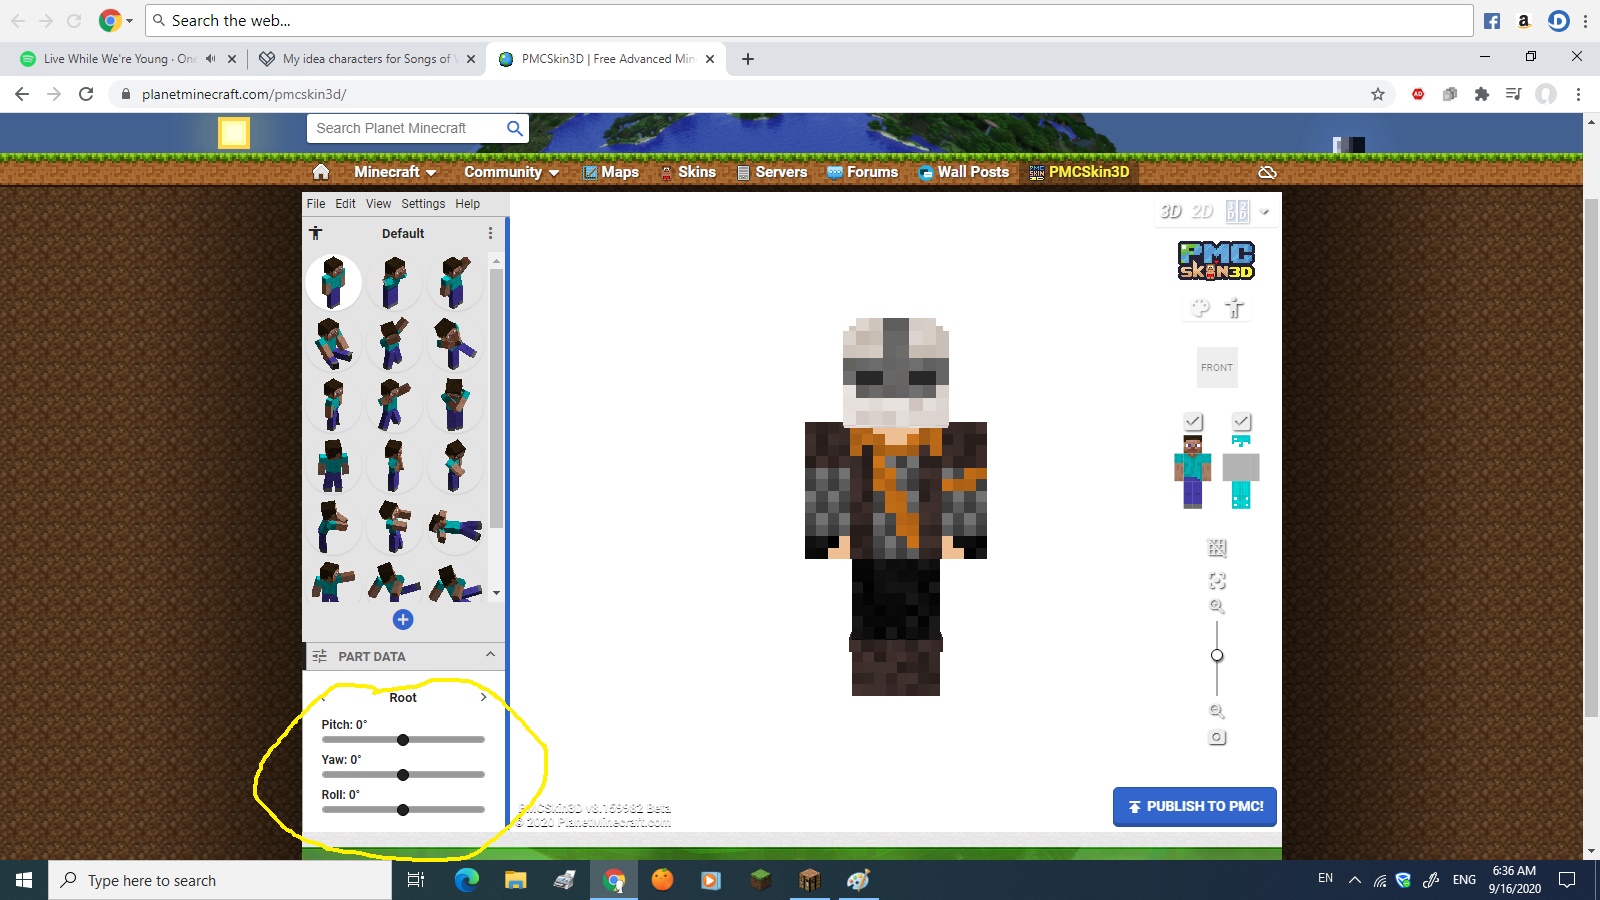Open the Skins nav link
Image resolution: width=1600 pixels, height=900 pixels.
(688, 172)
